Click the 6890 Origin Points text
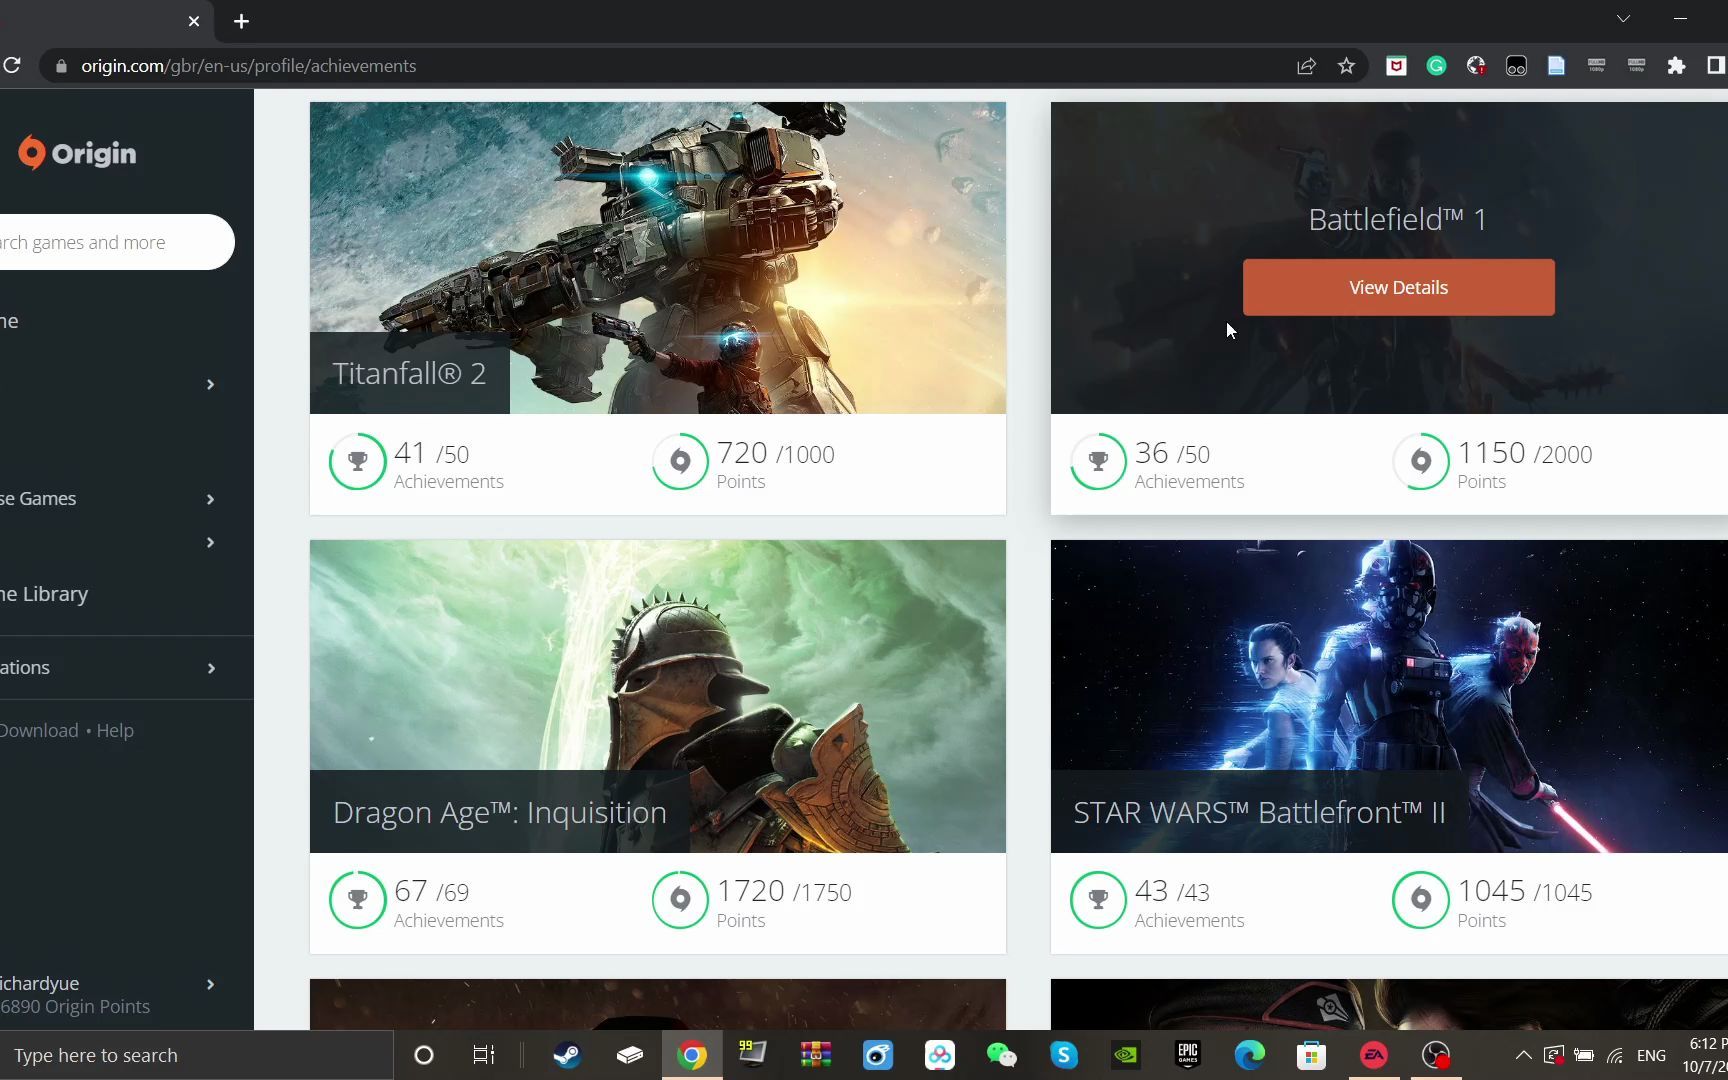 tap(75, 1007)
